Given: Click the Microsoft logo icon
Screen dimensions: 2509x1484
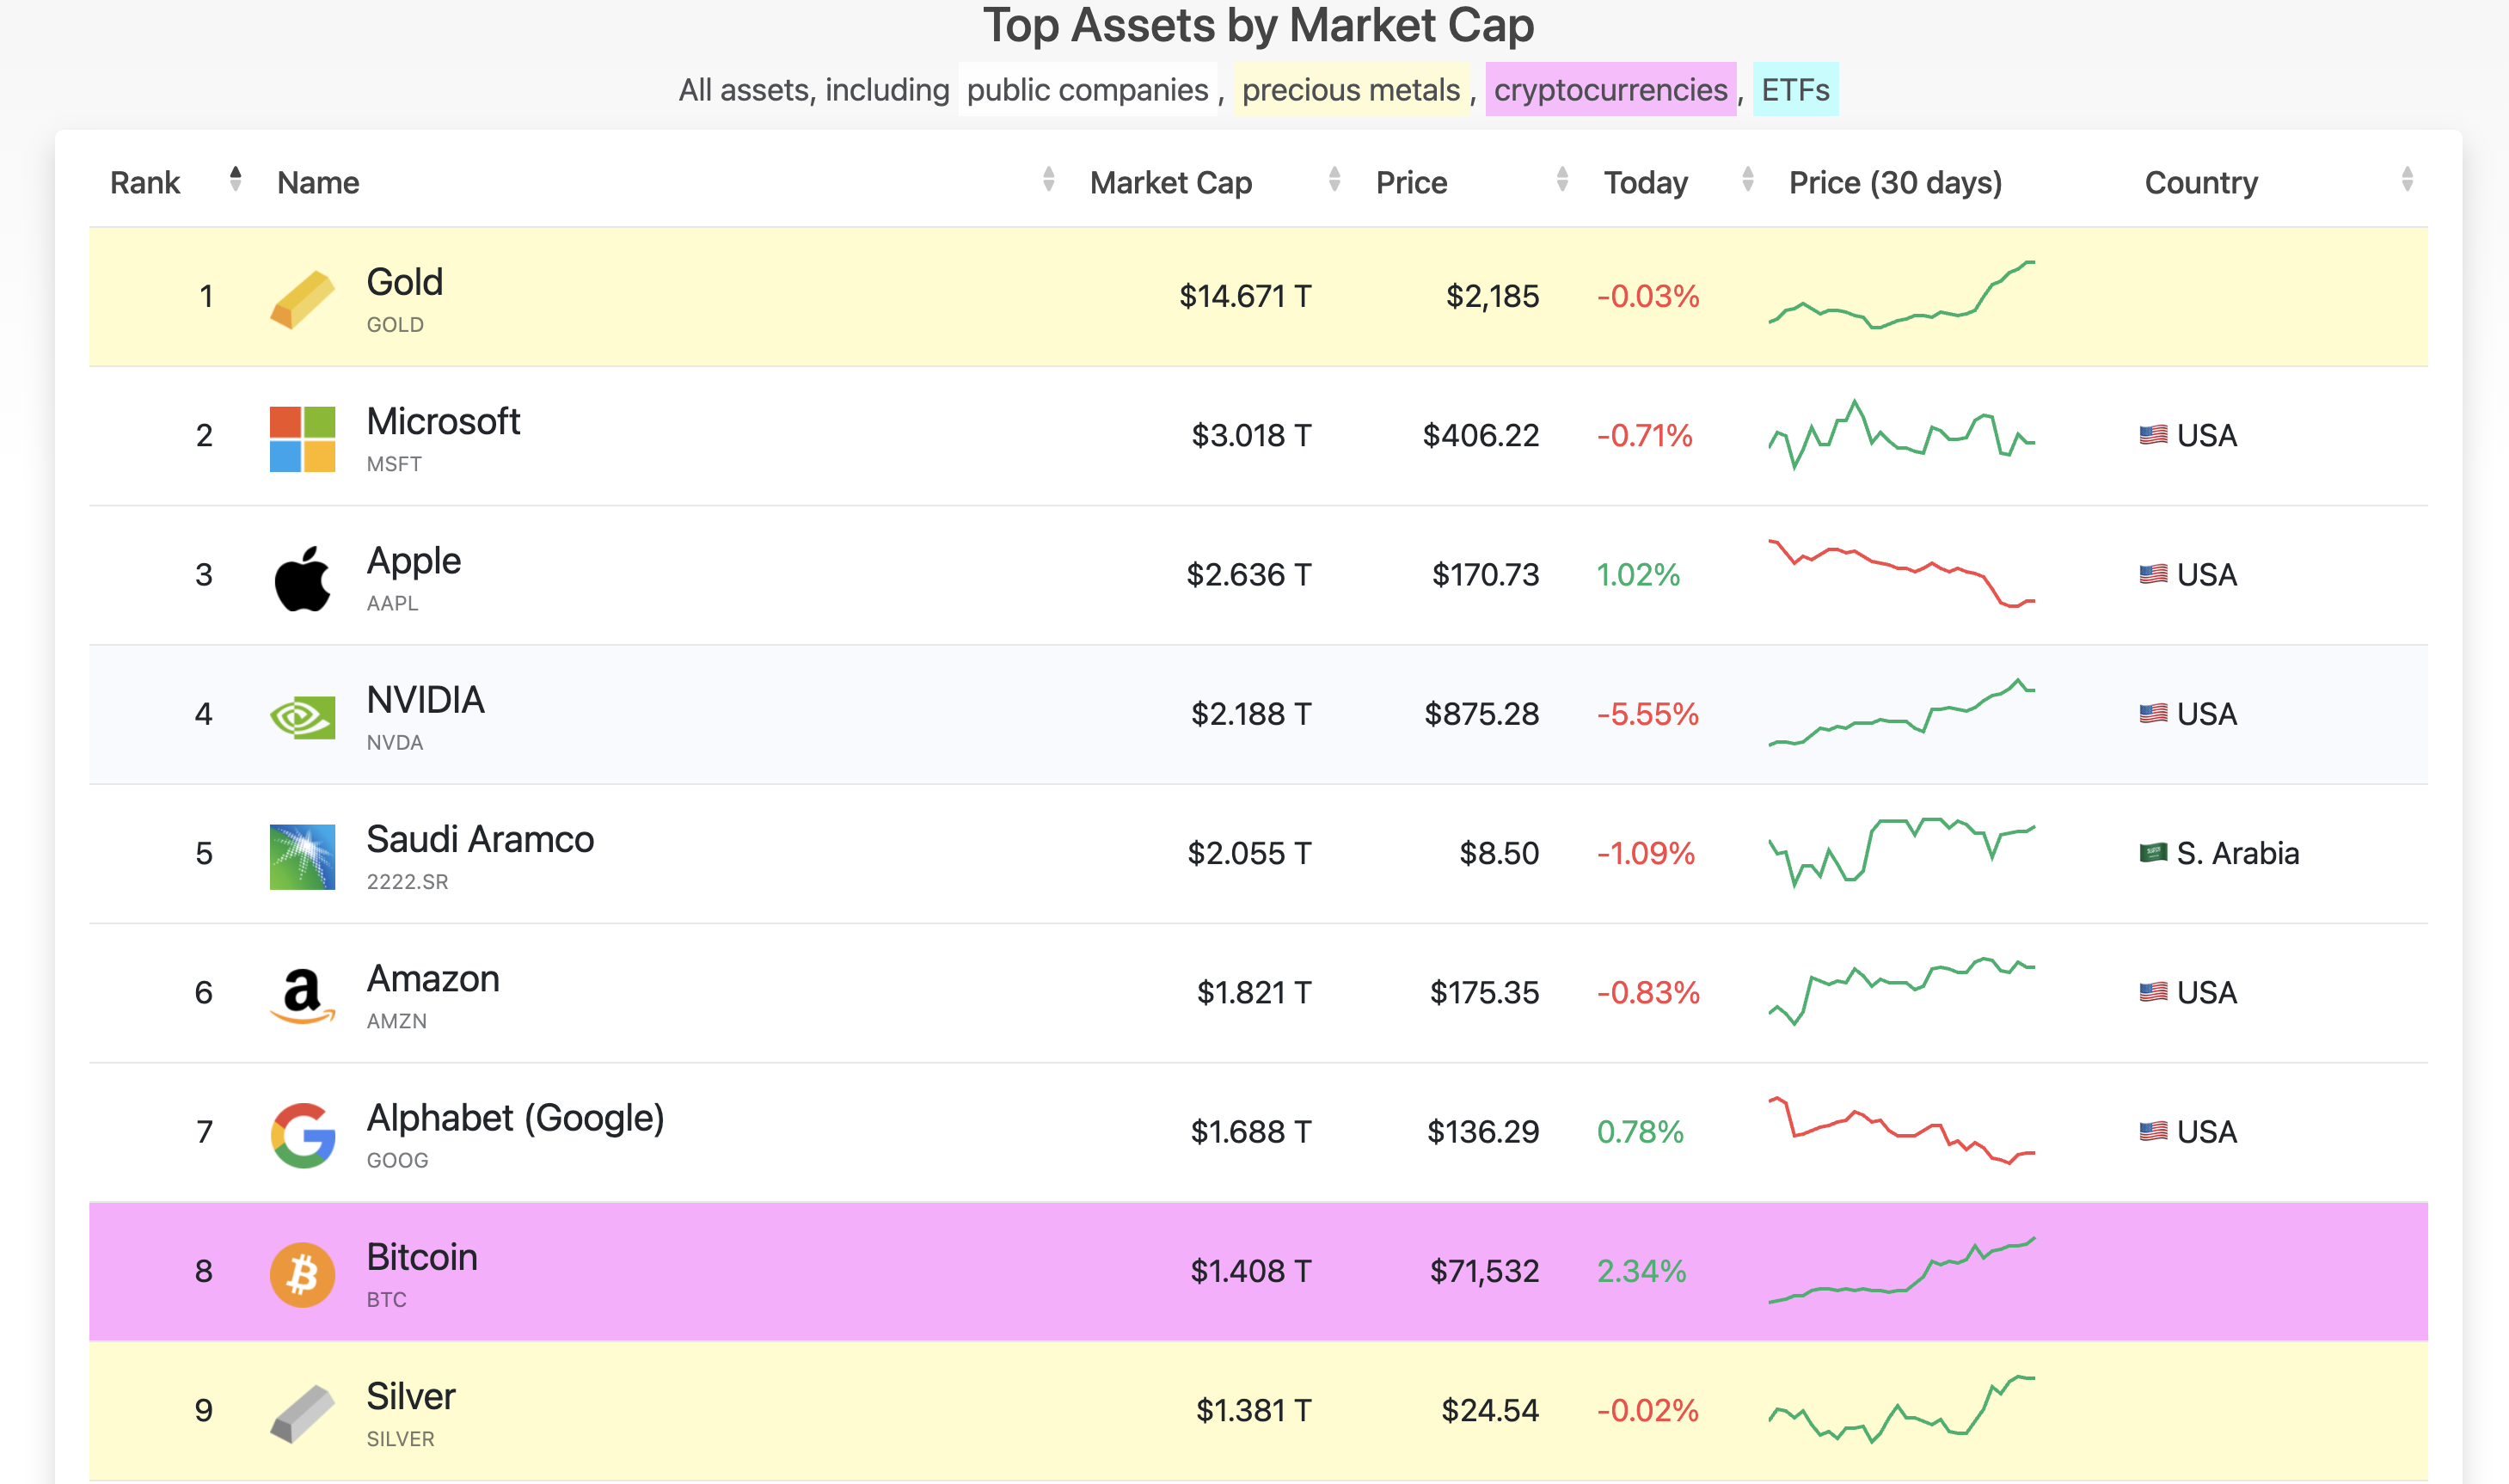Looking at the screenshot, I should click(302, 439).
